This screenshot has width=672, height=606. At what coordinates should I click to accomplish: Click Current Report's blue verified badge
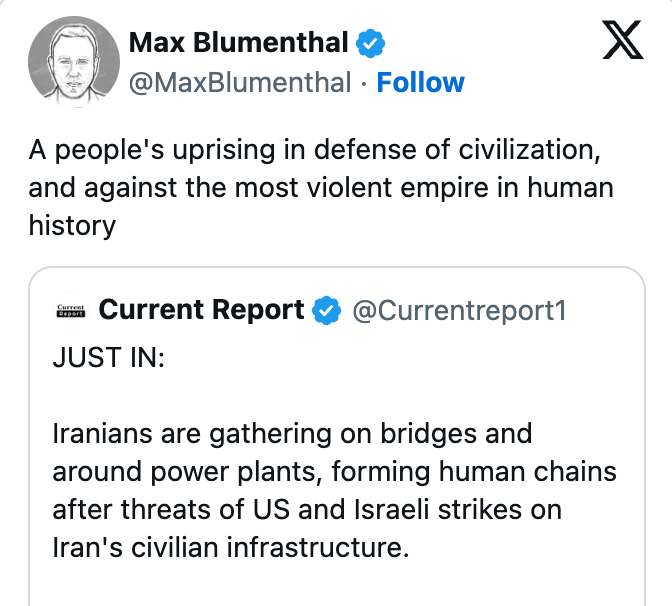click(327, 311)
